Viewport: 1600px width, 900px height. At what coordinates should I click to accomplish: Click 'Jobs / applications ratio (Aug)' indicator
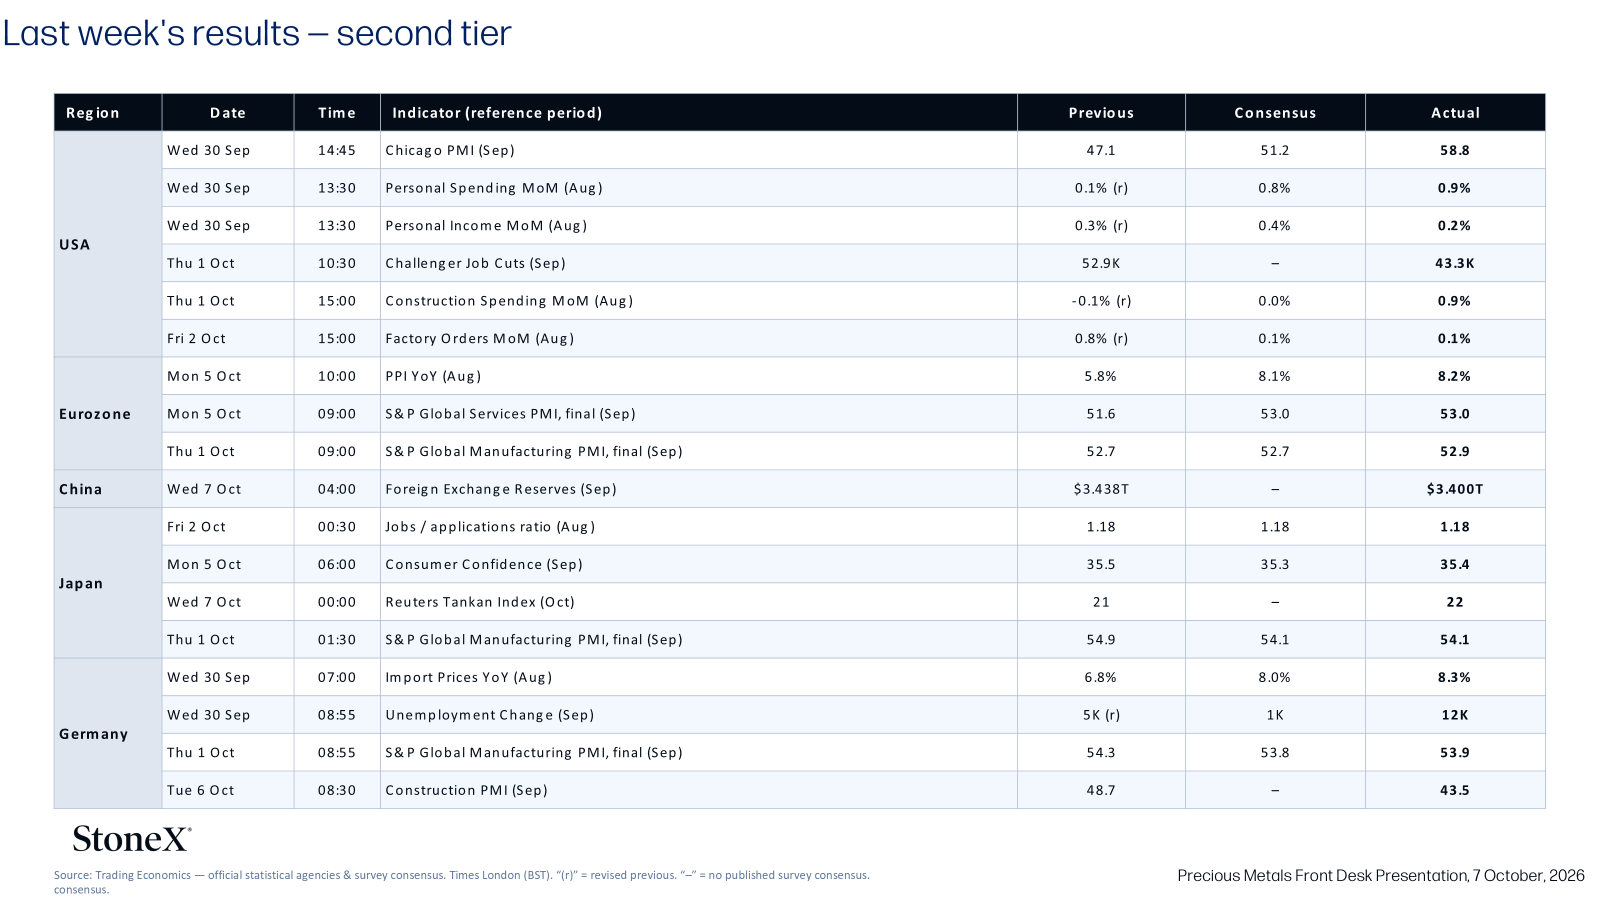[490, 527]
